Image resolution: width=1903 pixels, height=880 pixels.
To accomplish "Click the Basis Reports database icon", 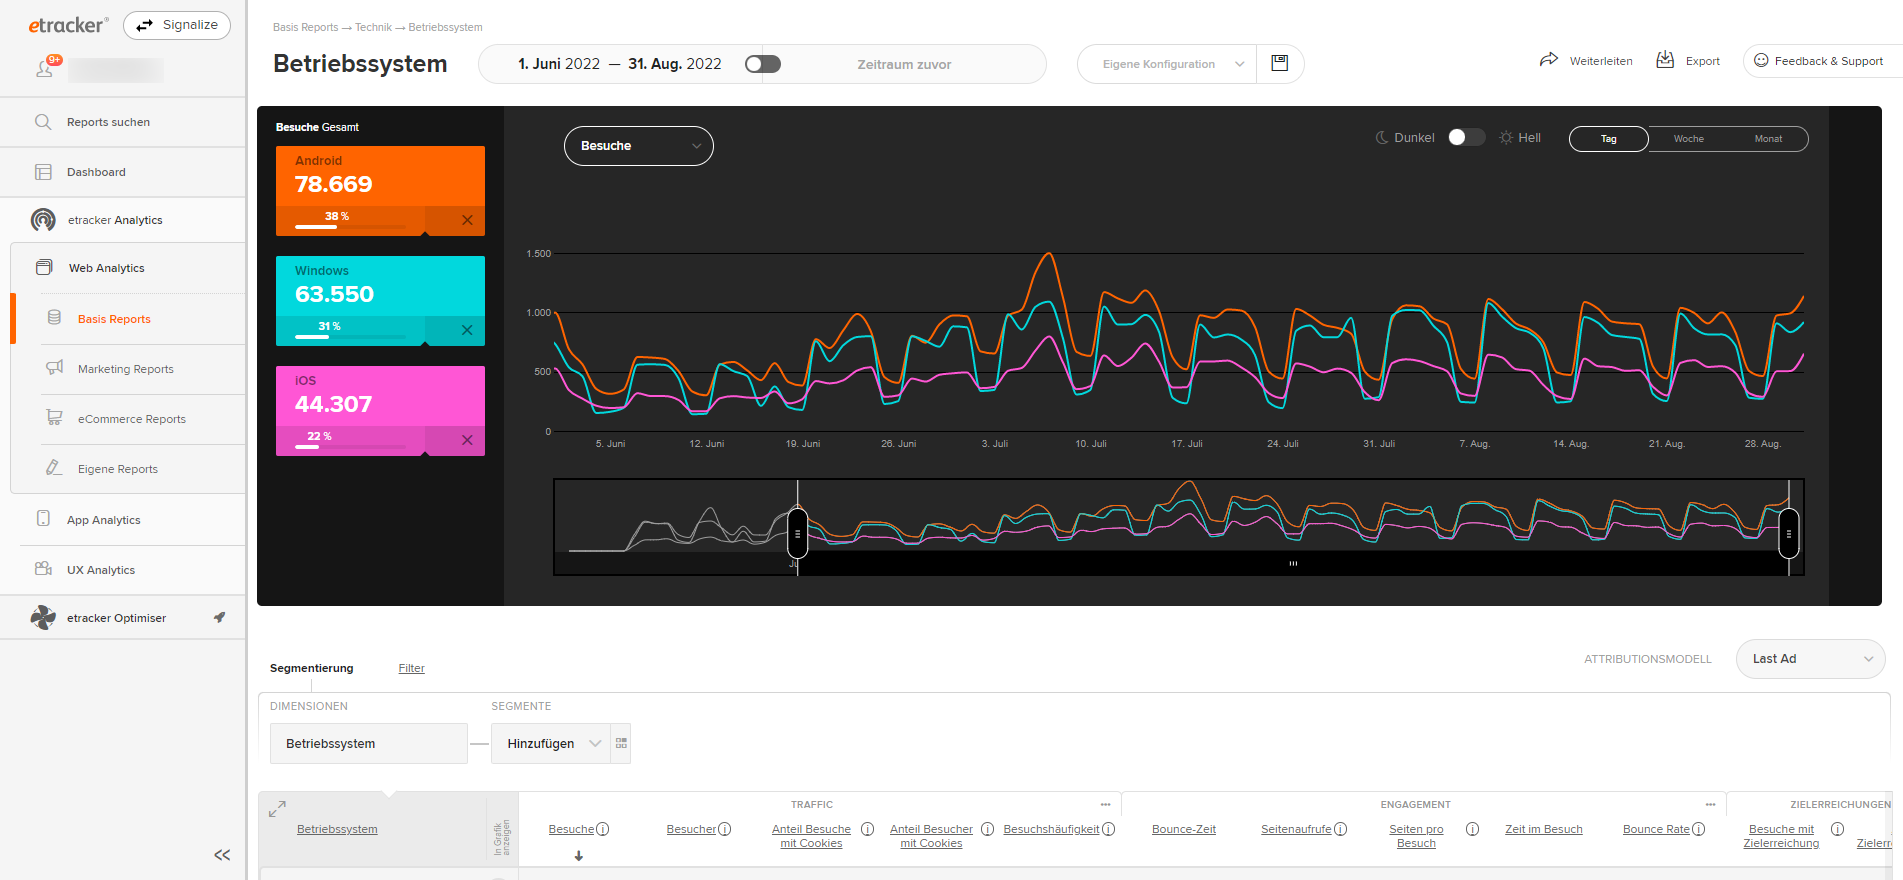I will pos(55,318).
